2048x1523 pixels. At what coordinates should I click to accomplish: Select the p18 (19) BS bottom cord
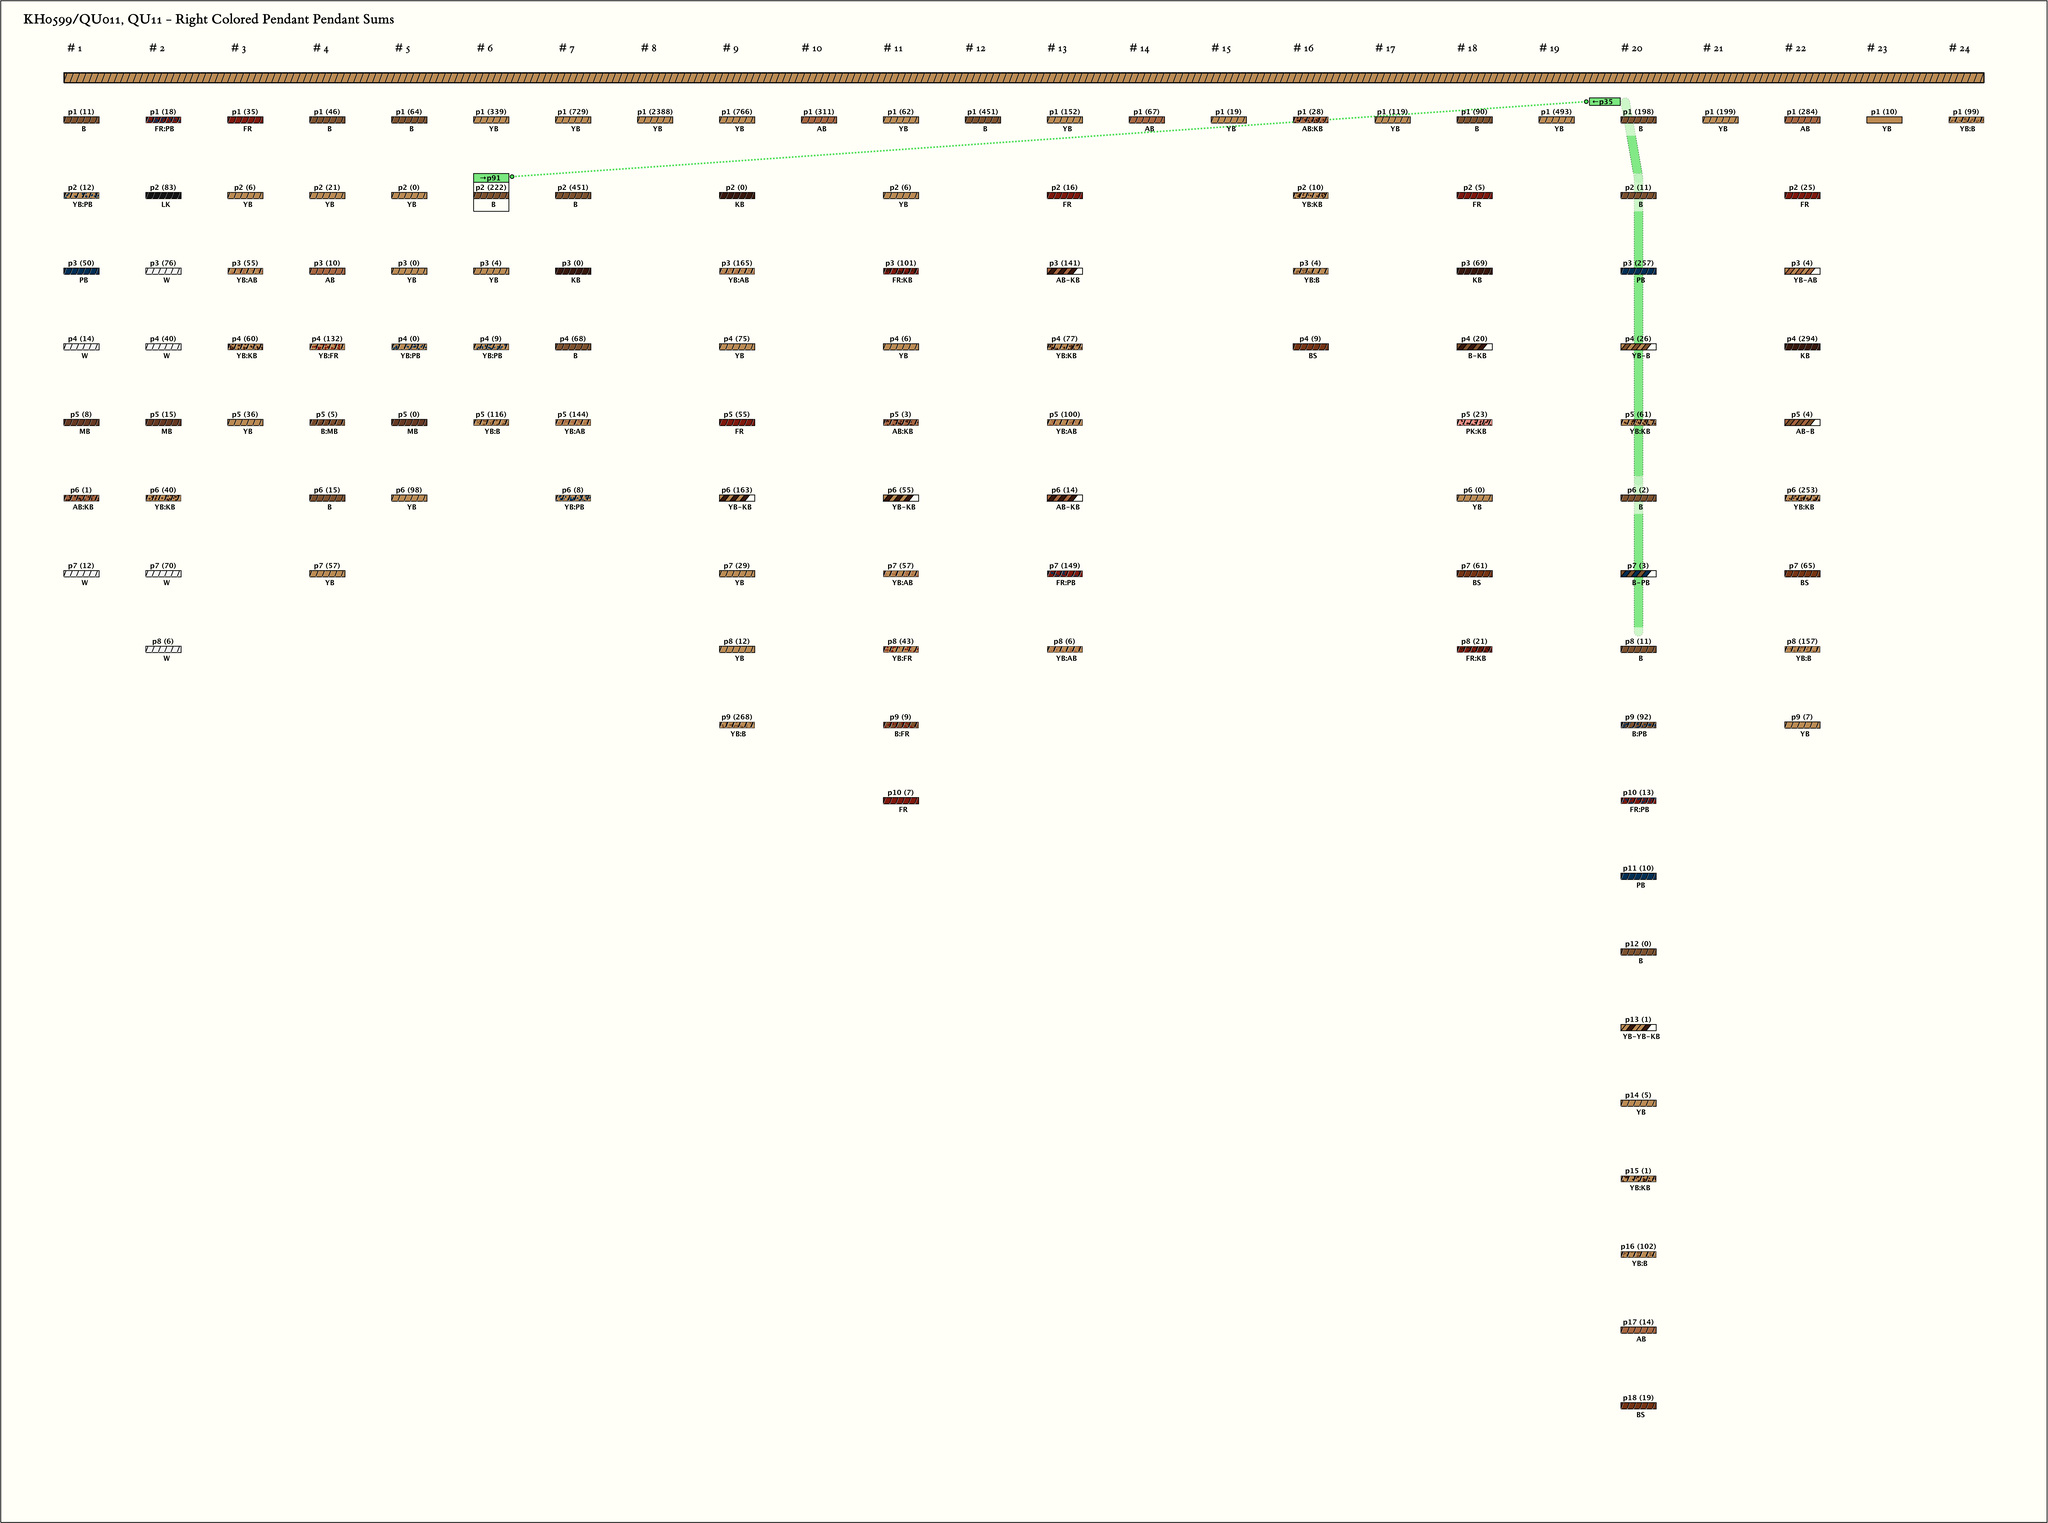click(x=1638, y=1406)
